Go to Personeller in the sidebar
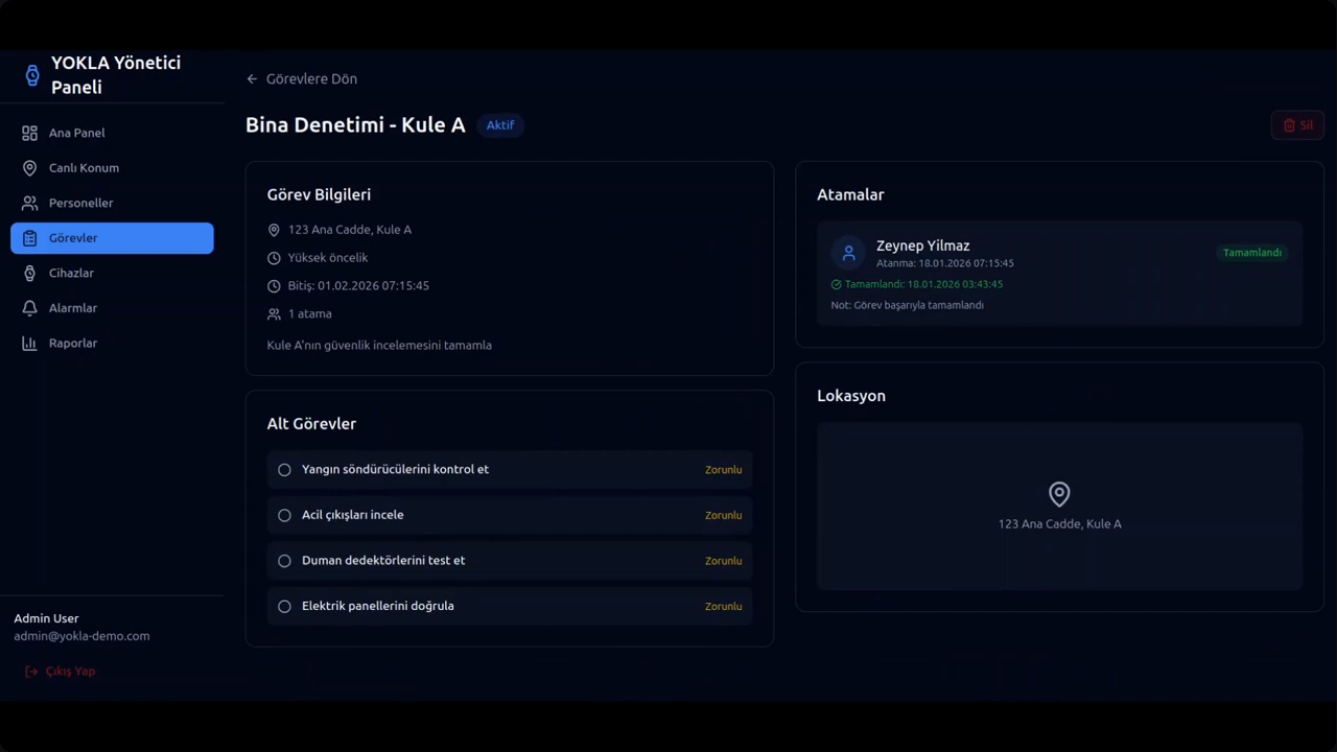The height and width of the screenshot is (752, 1337). [x=112, y=203]
